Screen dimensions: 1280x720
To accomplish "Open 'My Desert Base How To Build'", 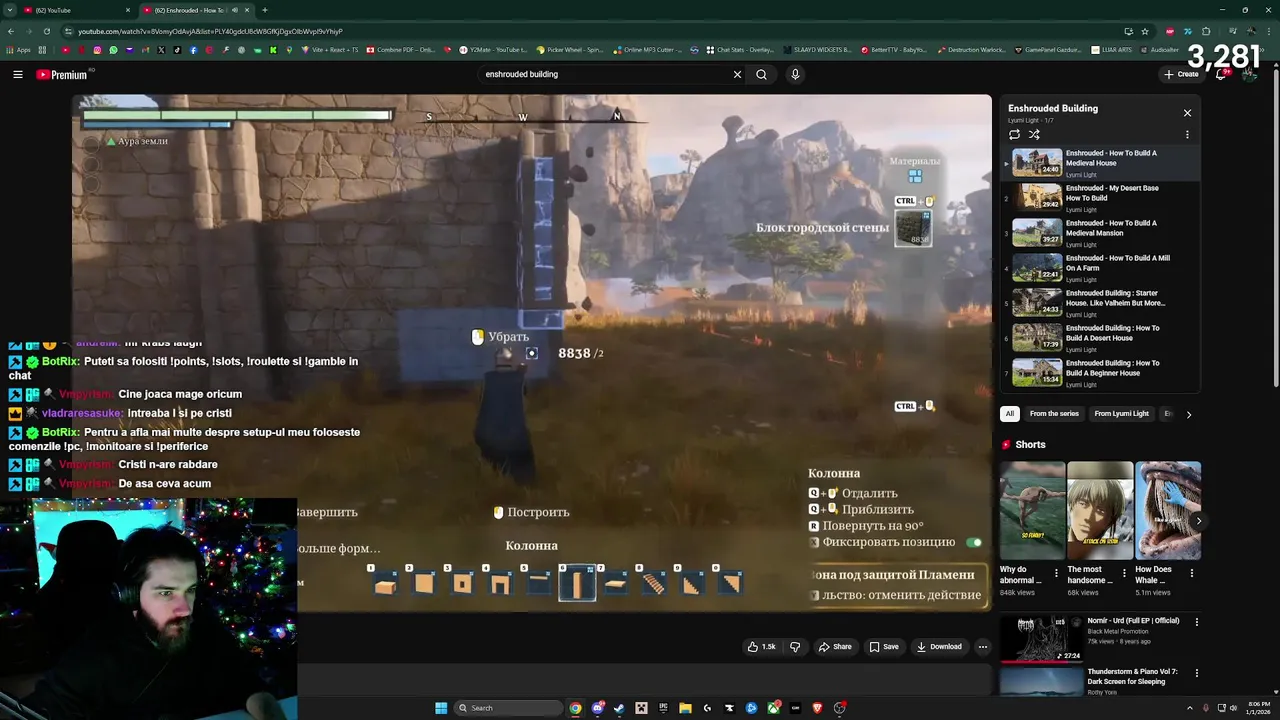I will (x=1100, y=198).
